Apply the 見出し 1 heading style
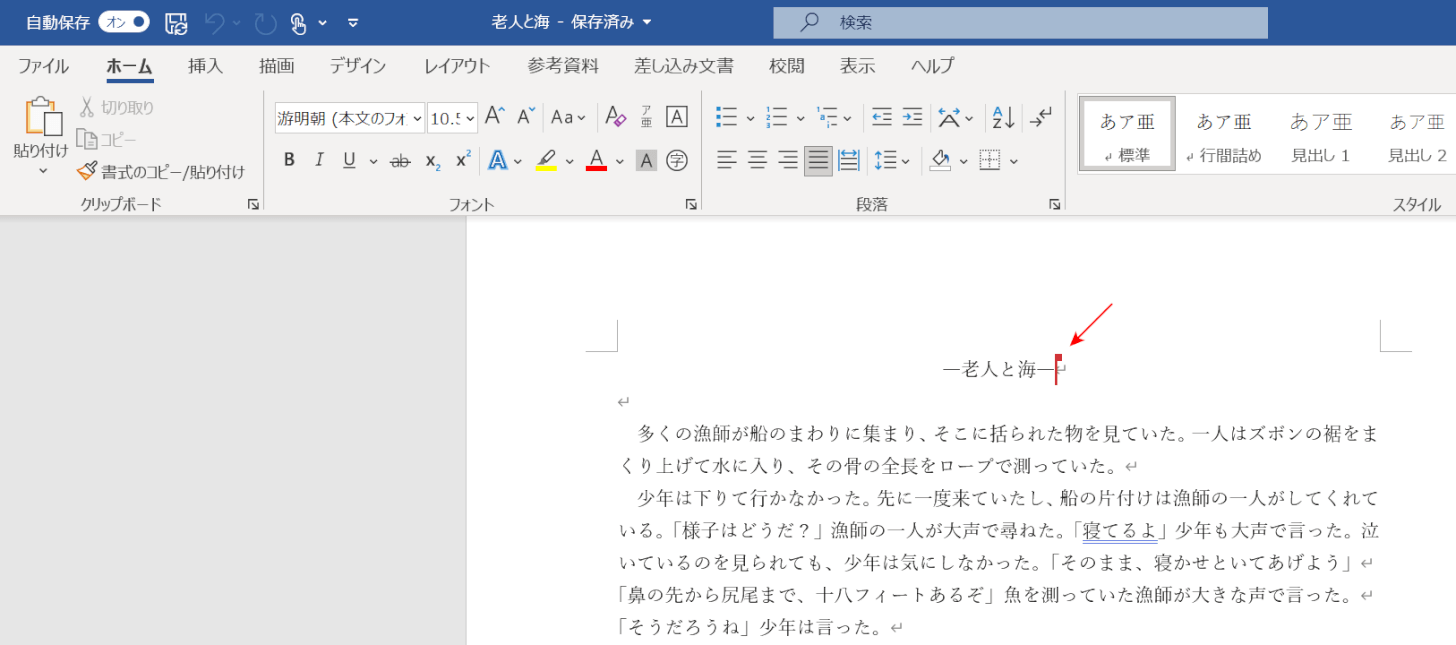The height and width of the screenshot is (645, 1456). [x=1320, y=135]
